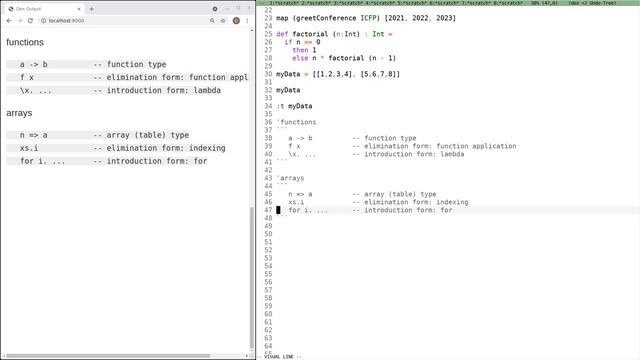This screenshot has width=640, height=360.
Task: Reload the localhost page
Action: (x=30, y=20)
